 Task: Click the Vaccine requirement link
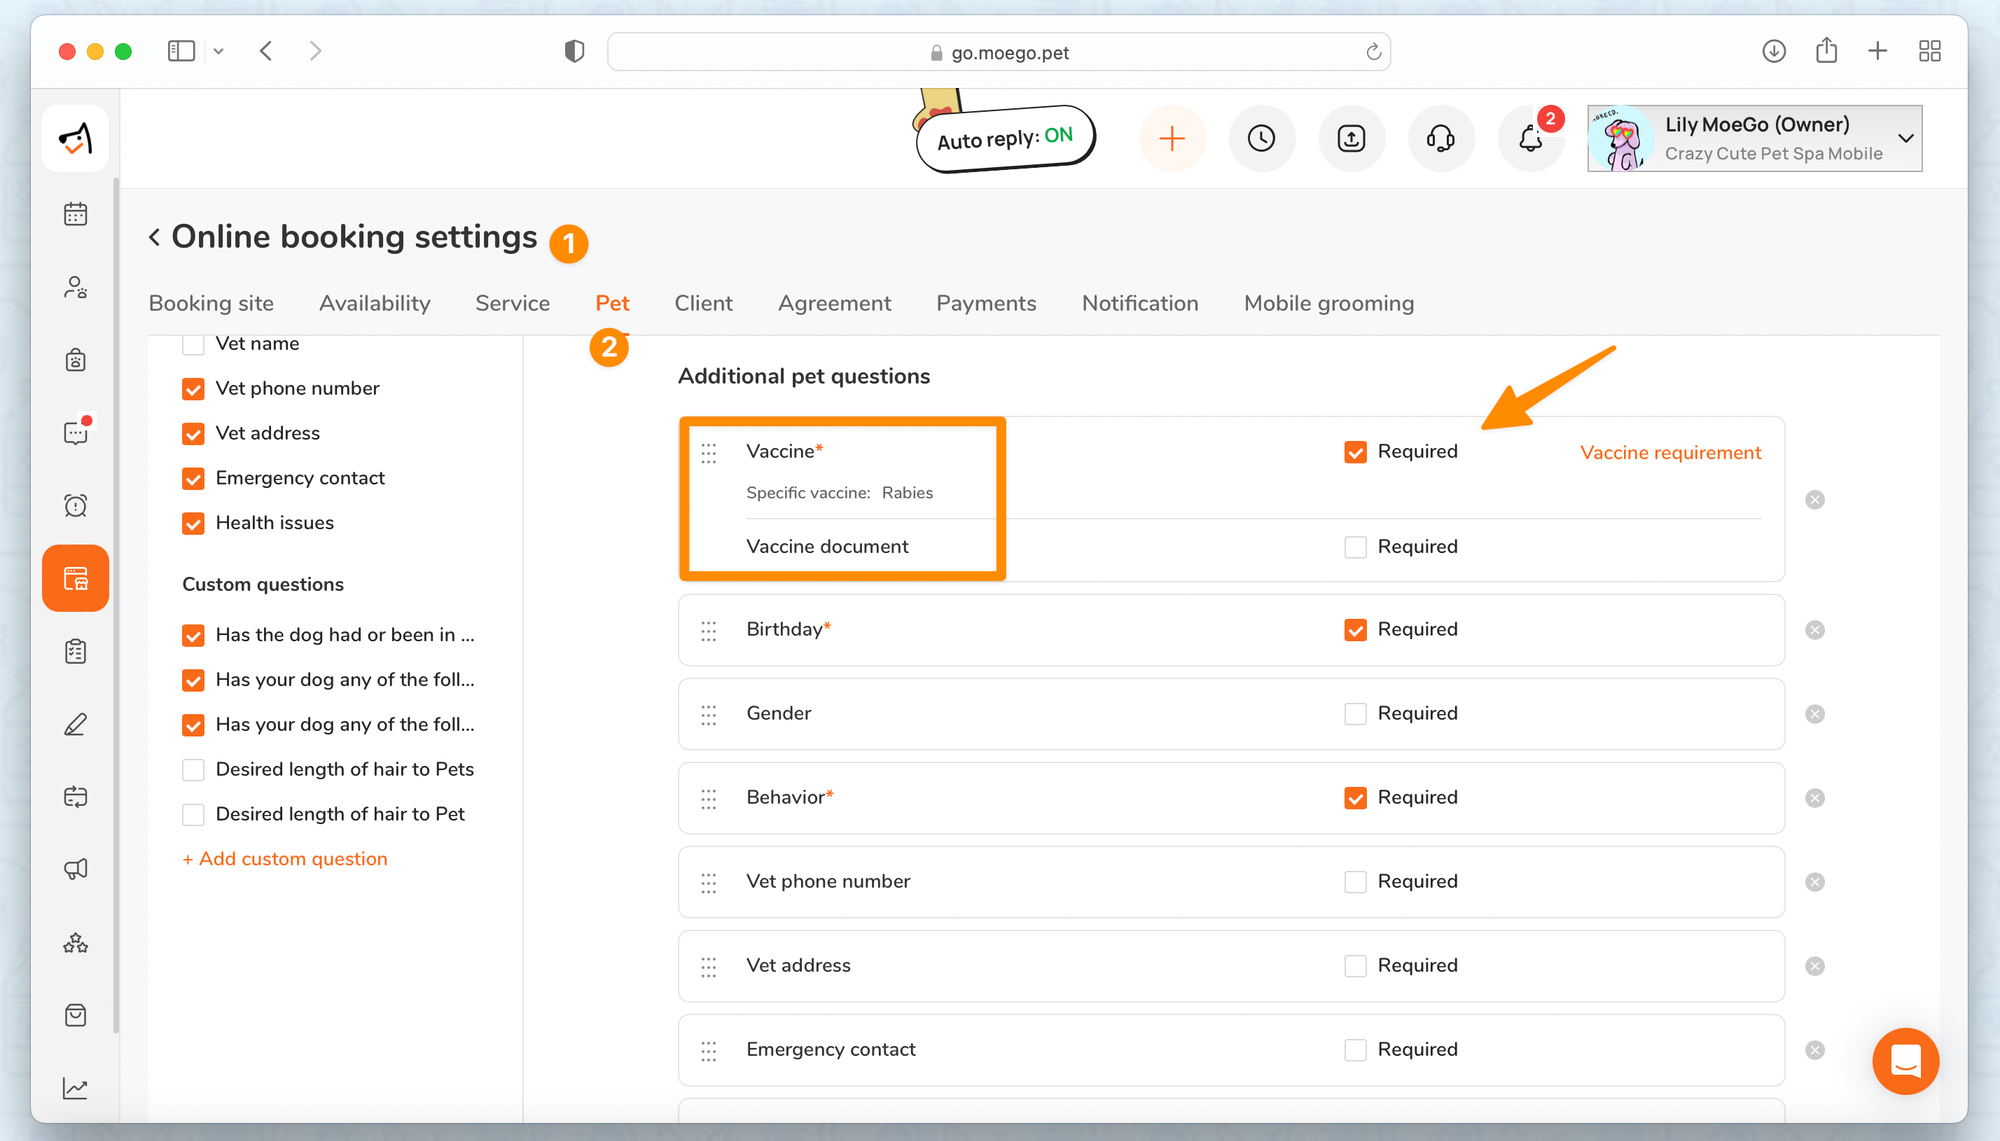coord(1670,452)
